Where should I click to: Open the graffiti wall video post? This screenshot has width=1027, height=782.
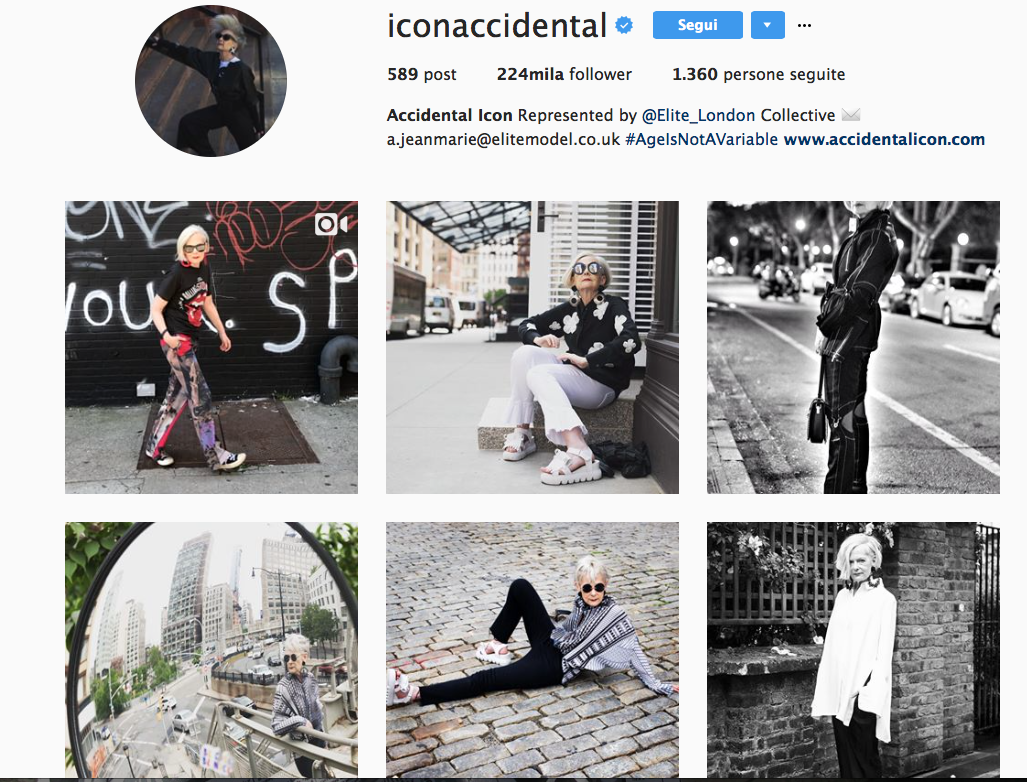[212, 347]
